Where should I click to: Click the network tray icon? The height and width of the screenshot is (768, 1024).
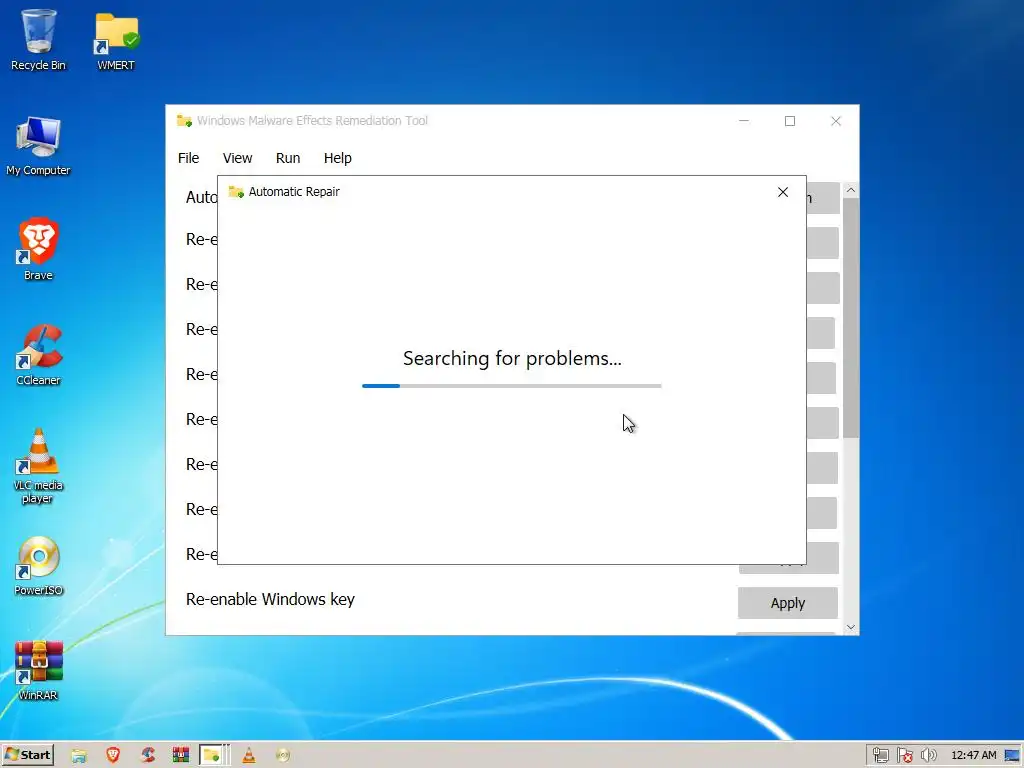pyautogui.click(x=880, y=756)
